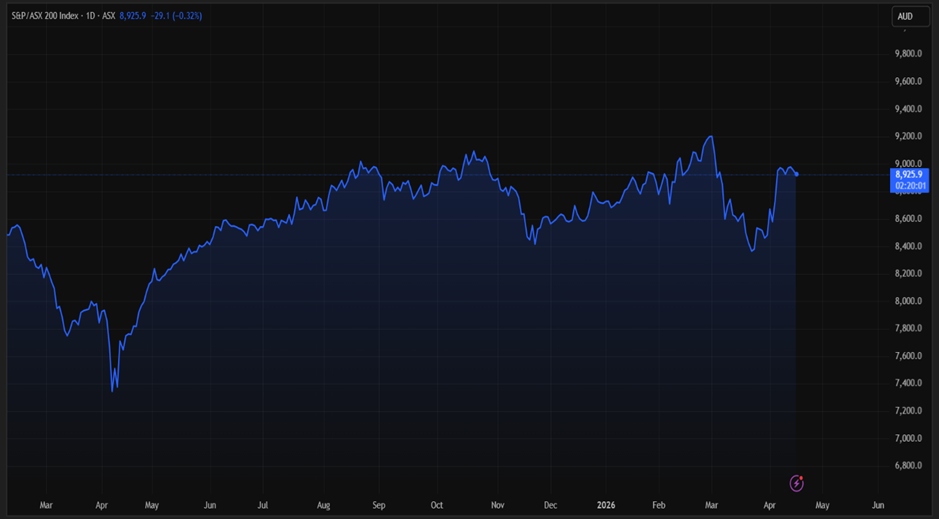The width and height of the screenshot is (939, 519).
Task: Select the highlighted current price tag on the price axis
Action: (911, 179)
